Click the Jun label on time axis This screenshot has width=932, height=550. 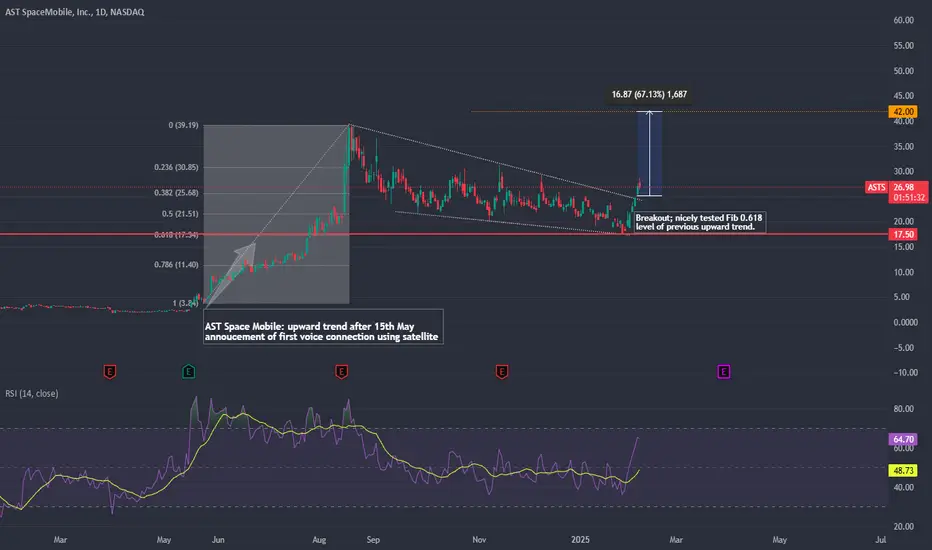point(218,540)
